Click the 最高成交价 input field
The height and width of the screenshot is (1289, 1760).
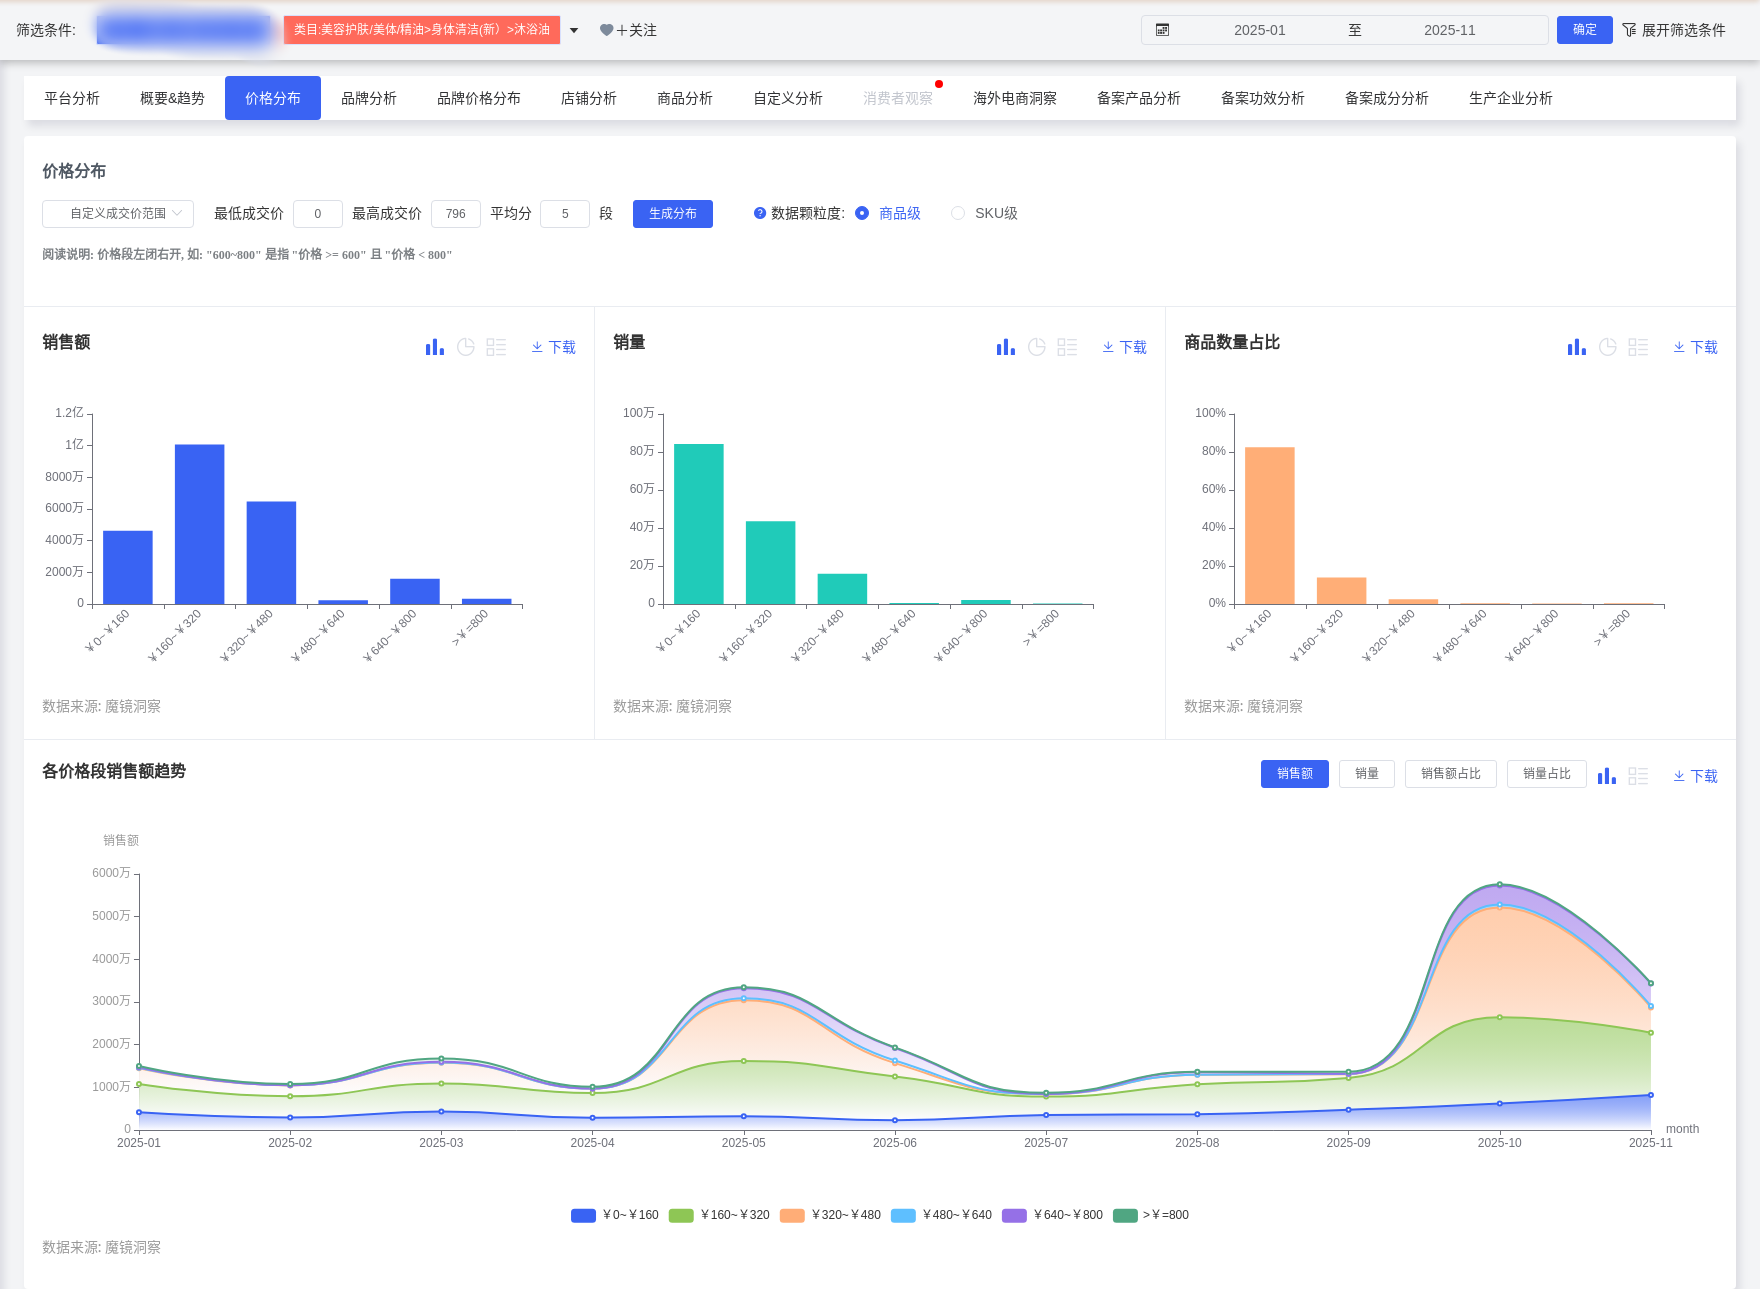click(x=456, y=213)
